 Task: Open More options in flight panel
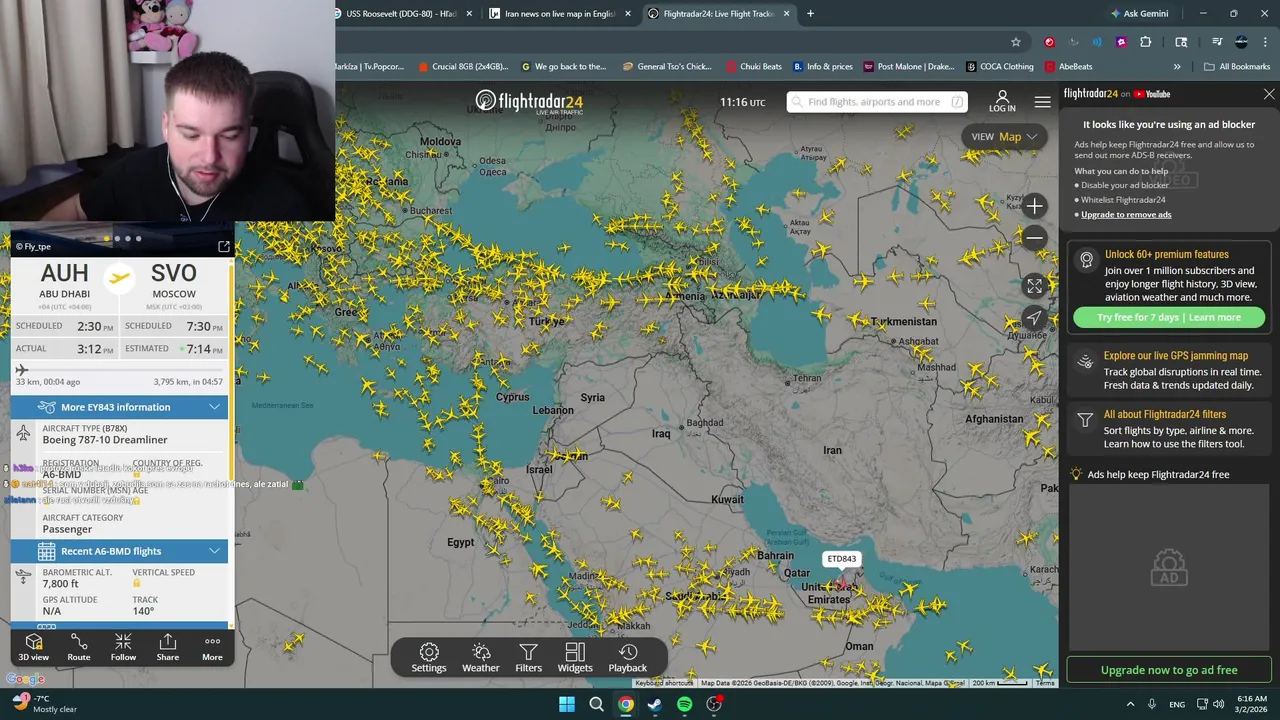(212, 647)
